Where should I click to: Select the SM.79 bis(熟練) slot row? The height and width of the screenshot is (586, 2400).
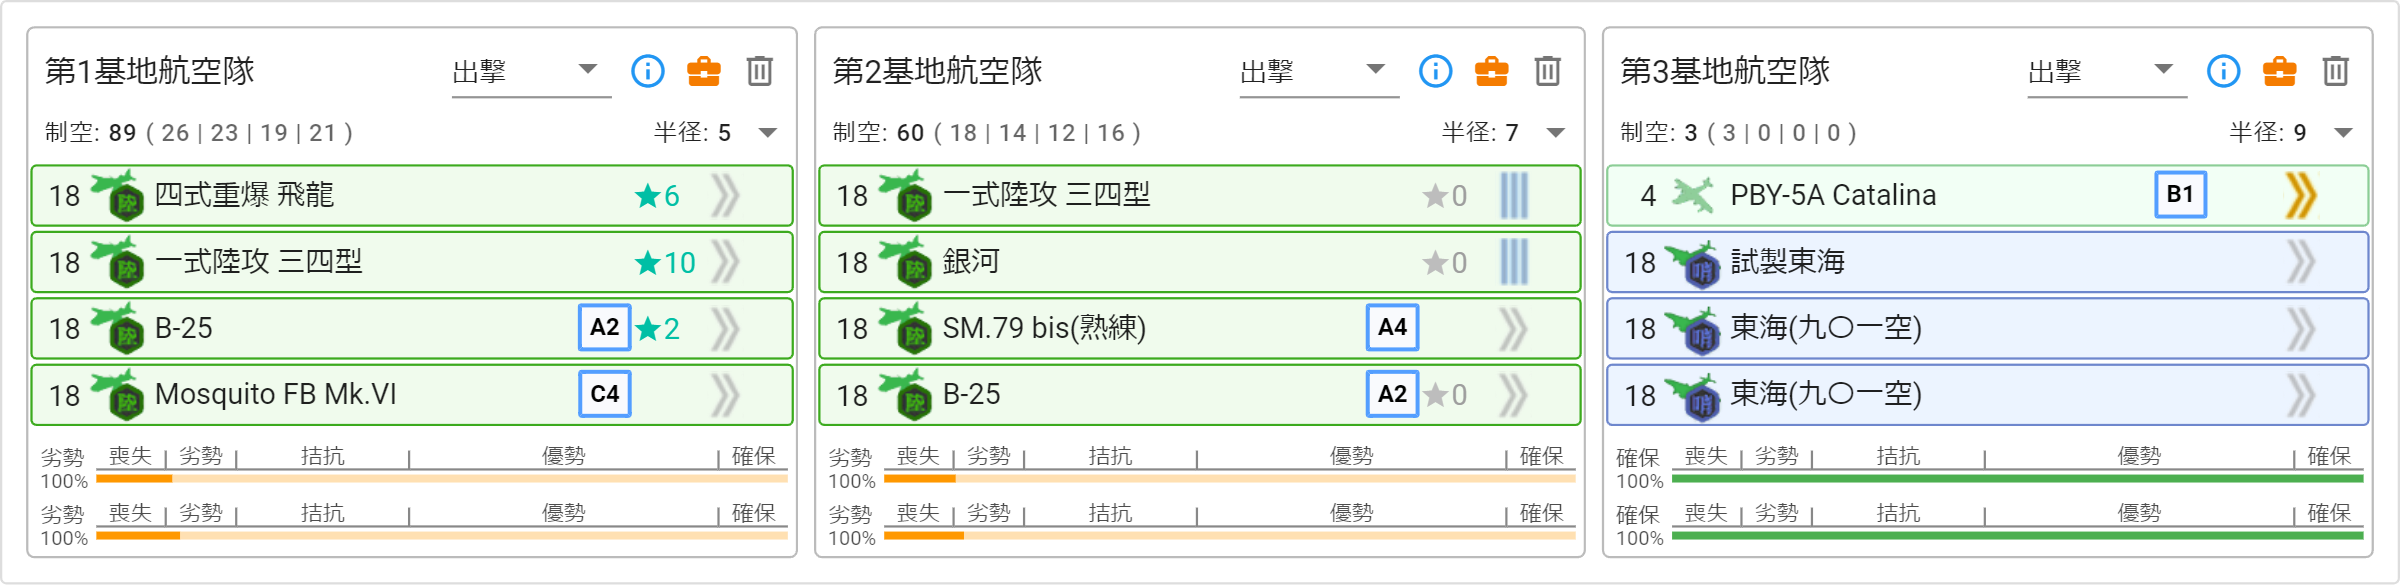tap(1198, 328)
